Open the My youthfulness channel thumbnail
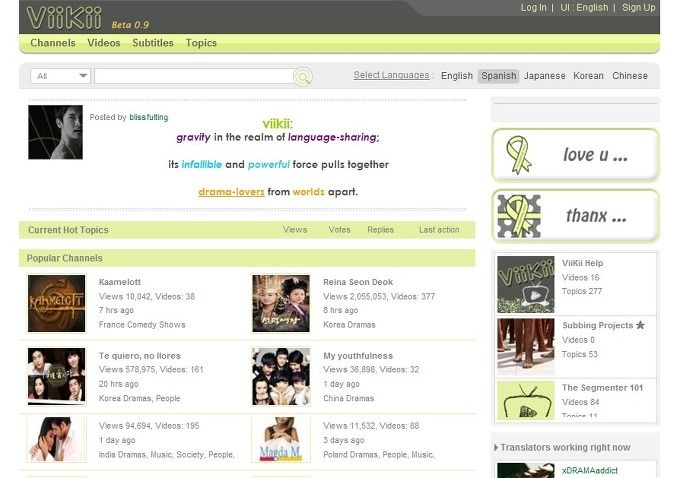 [281, 376]
